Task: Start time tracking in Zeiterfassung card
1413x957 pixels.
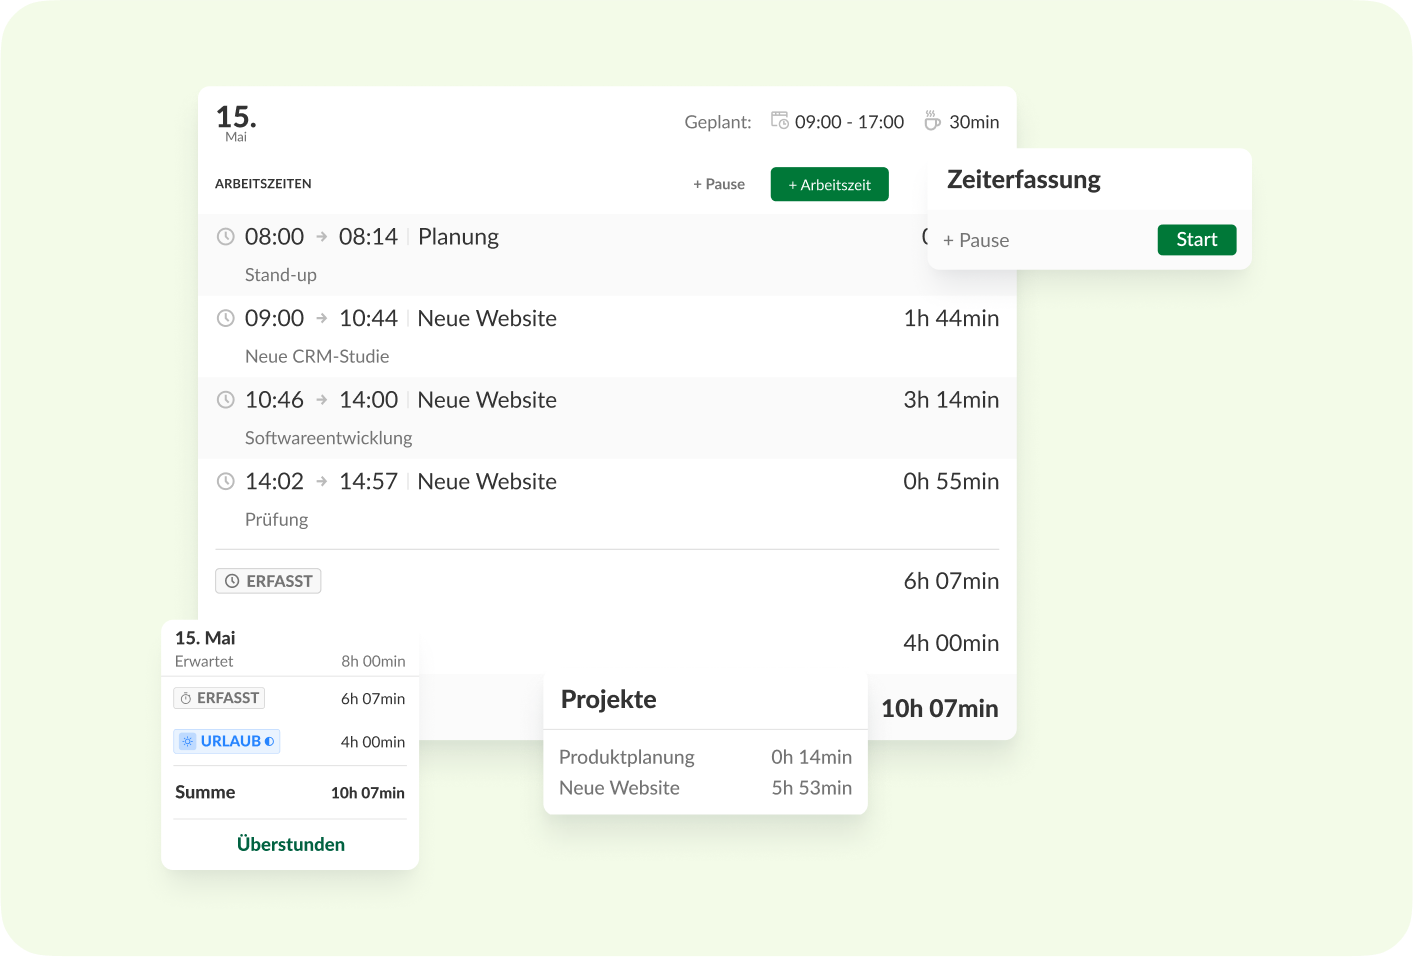Action: pos(1197,240)
